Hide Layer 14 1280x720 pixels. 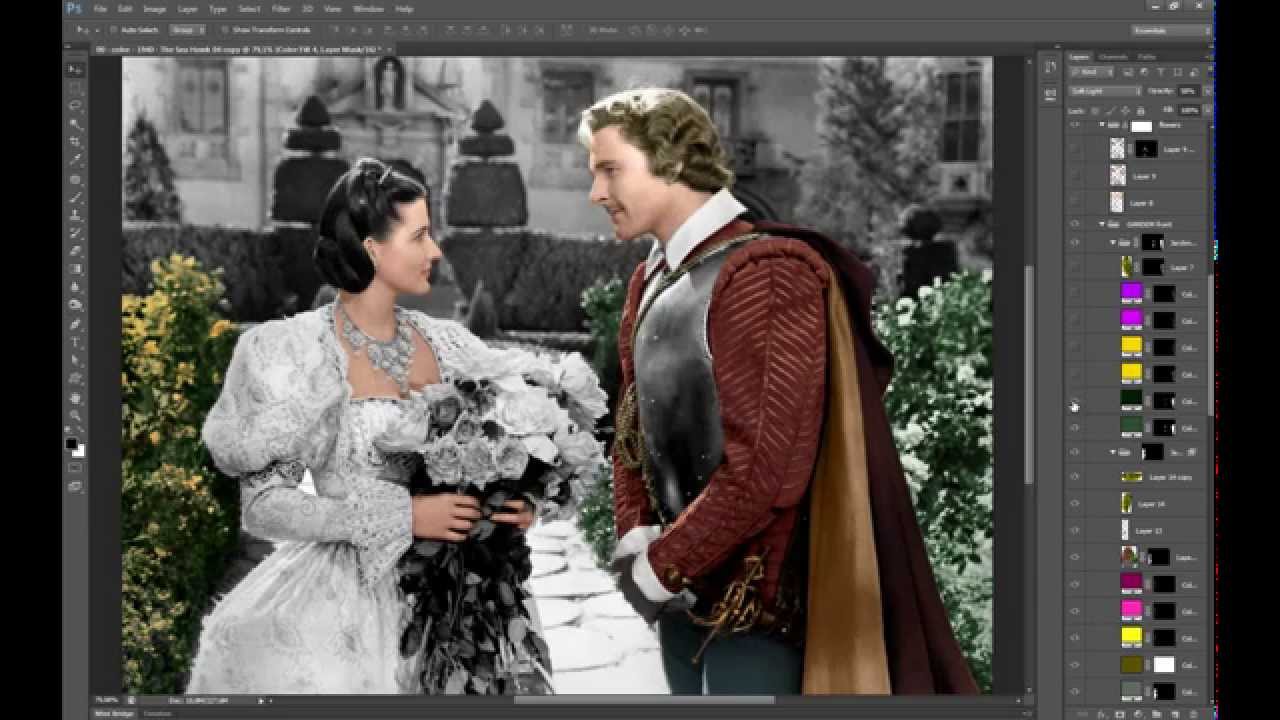pos(1075,504)
